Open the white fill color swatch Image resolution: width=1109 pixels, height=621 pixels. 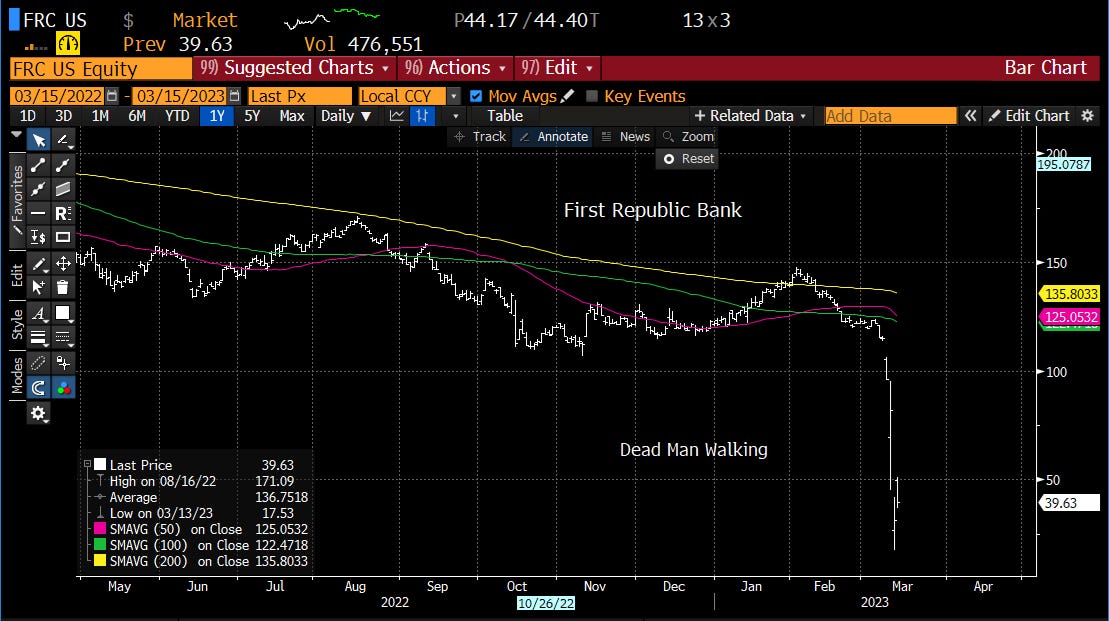click(64, 313)
